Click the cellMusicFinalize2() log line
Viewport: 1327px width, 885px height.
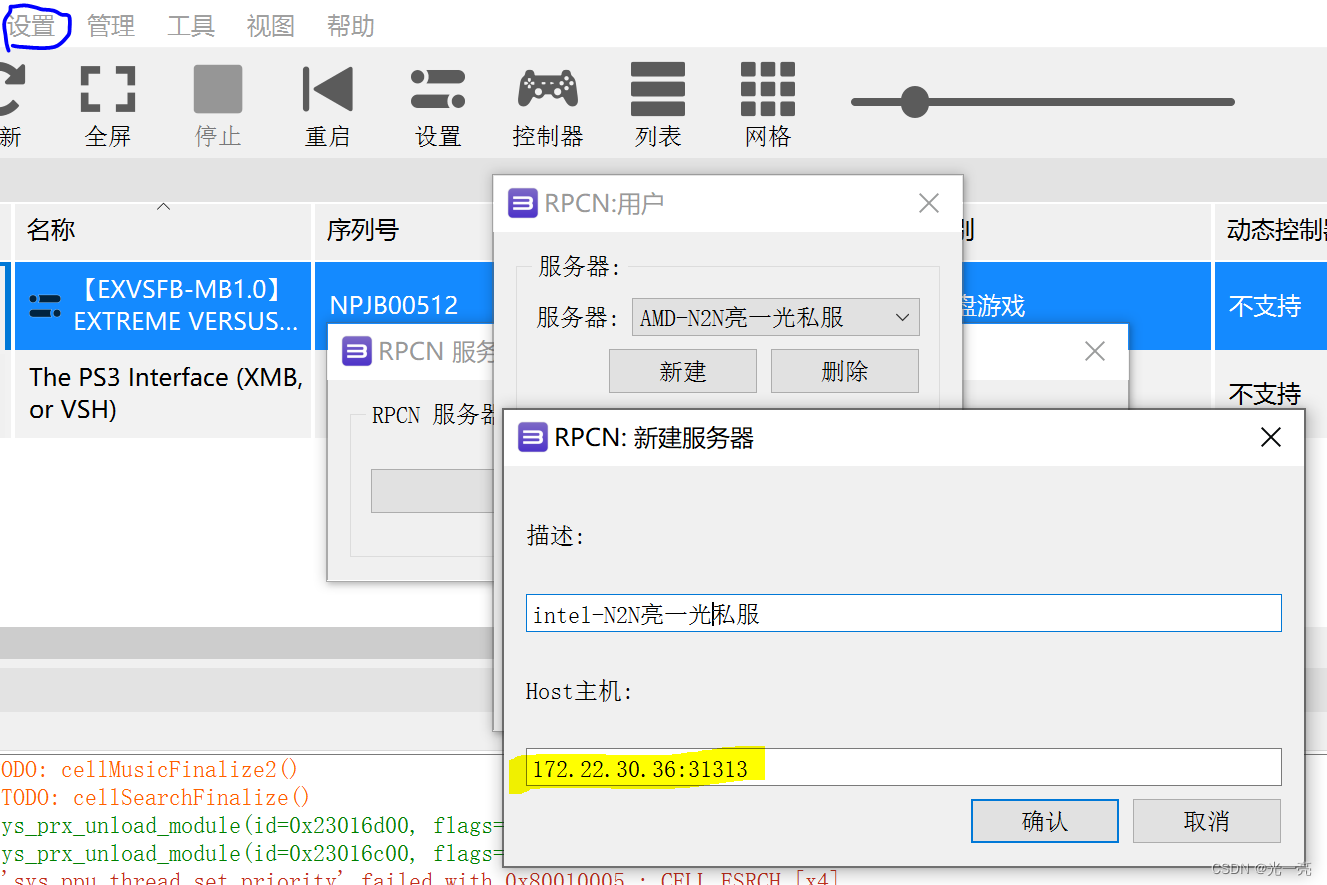coord(150,769)
